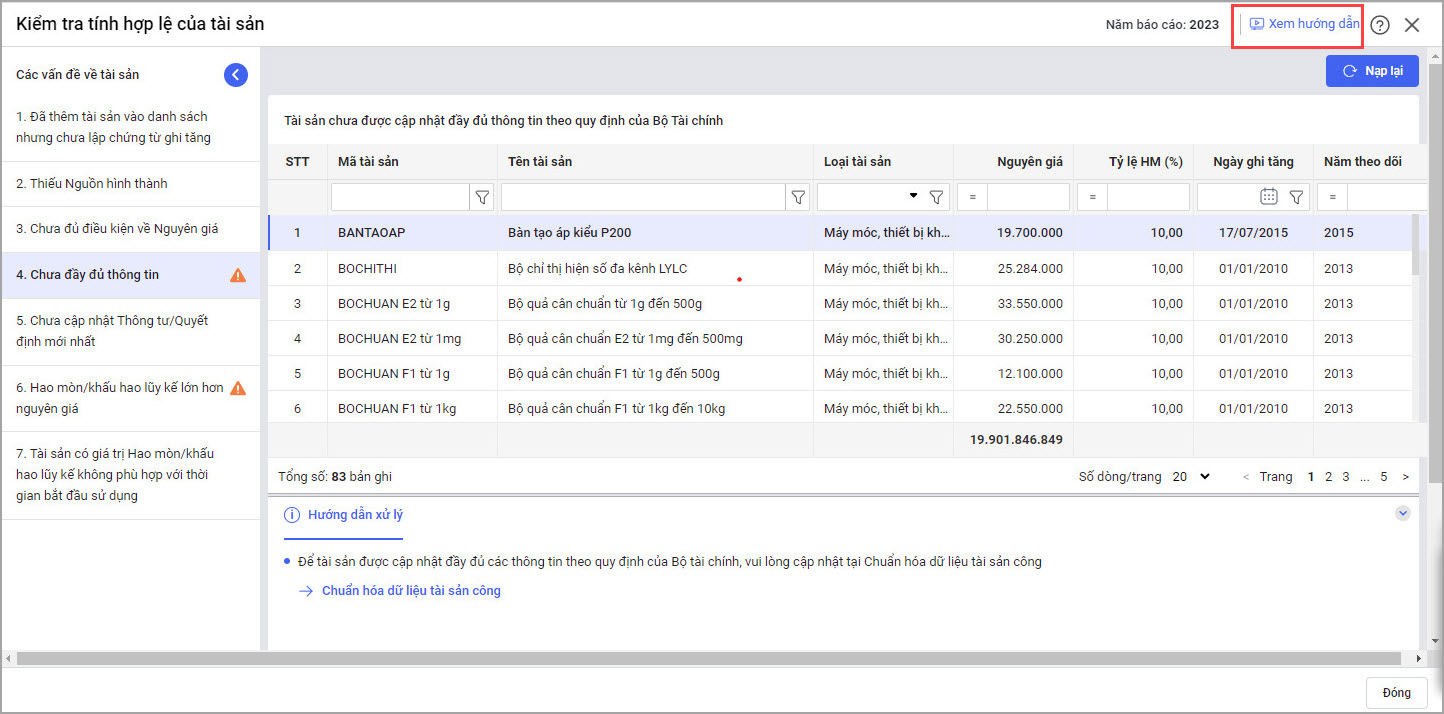Click the Đóng button

[1396, 693]
